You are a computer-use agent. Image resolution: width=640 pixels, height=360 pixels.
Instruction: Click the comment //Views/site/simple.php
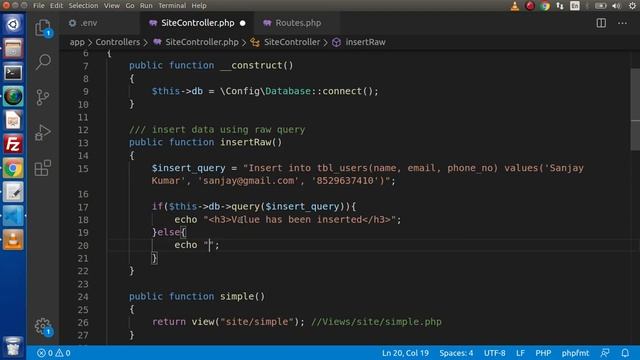(x=376, y=322)
